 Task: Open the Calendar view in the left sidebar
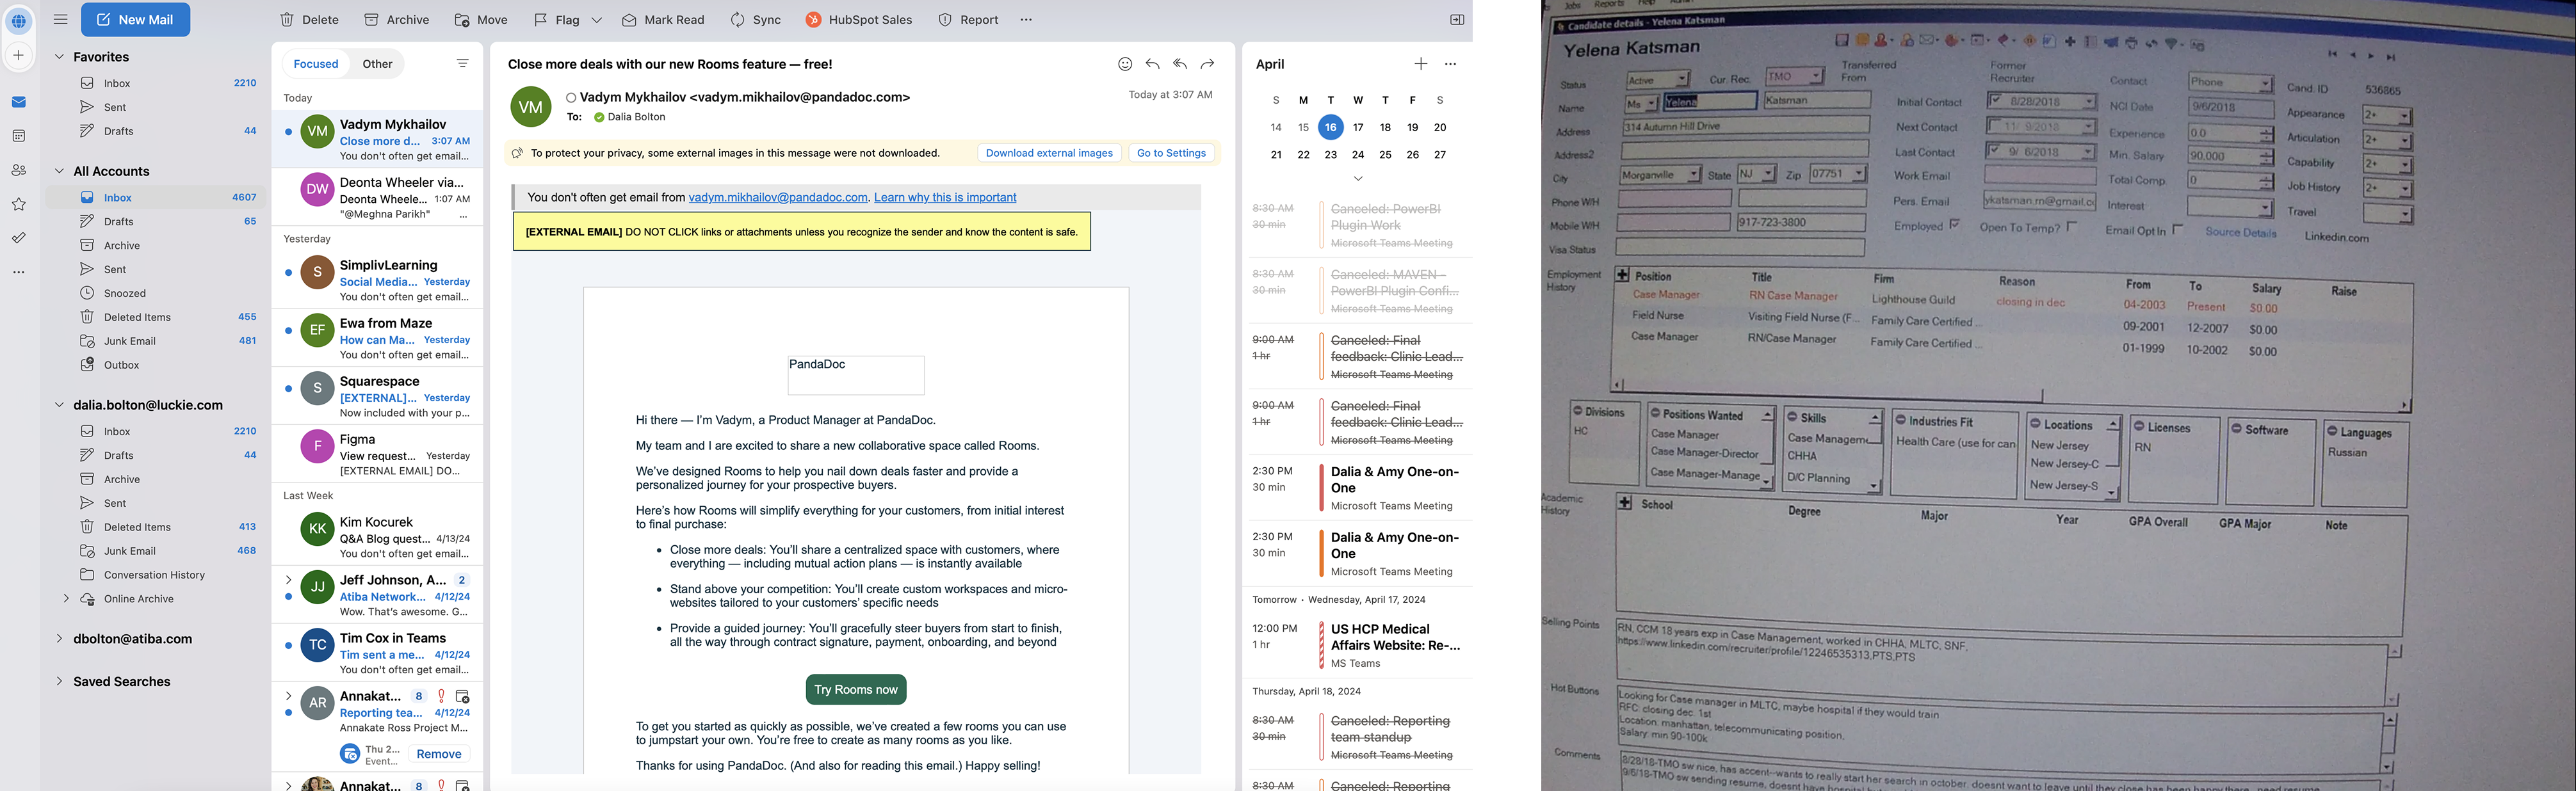pos(19,136)
